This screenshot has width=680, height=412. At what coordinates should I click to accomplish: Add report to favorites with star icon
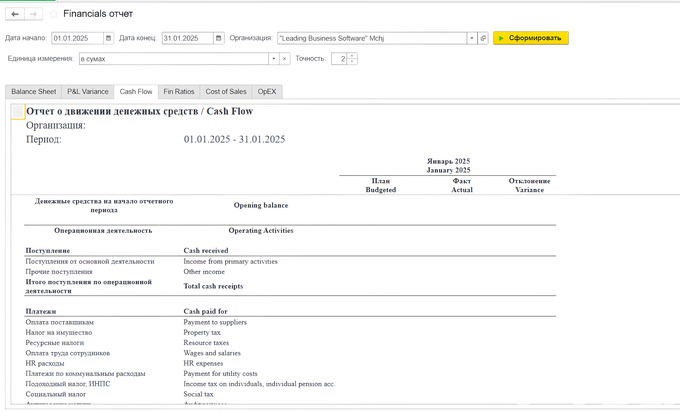click(53, 14)
